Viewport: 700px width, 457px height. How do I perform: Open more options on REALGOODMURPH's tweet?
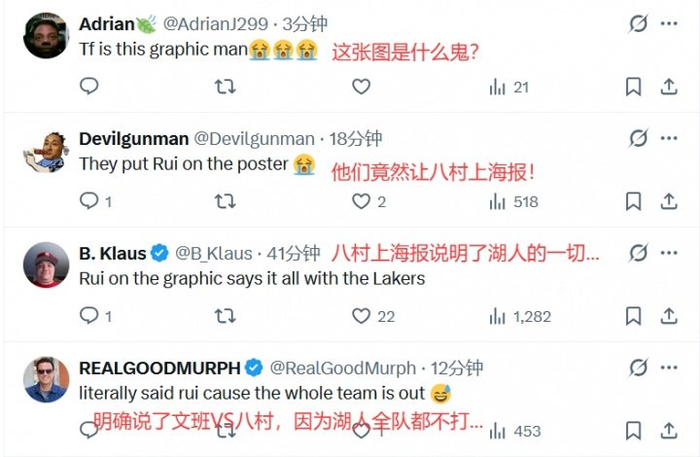pyautogui.click(x=669, y=367)
